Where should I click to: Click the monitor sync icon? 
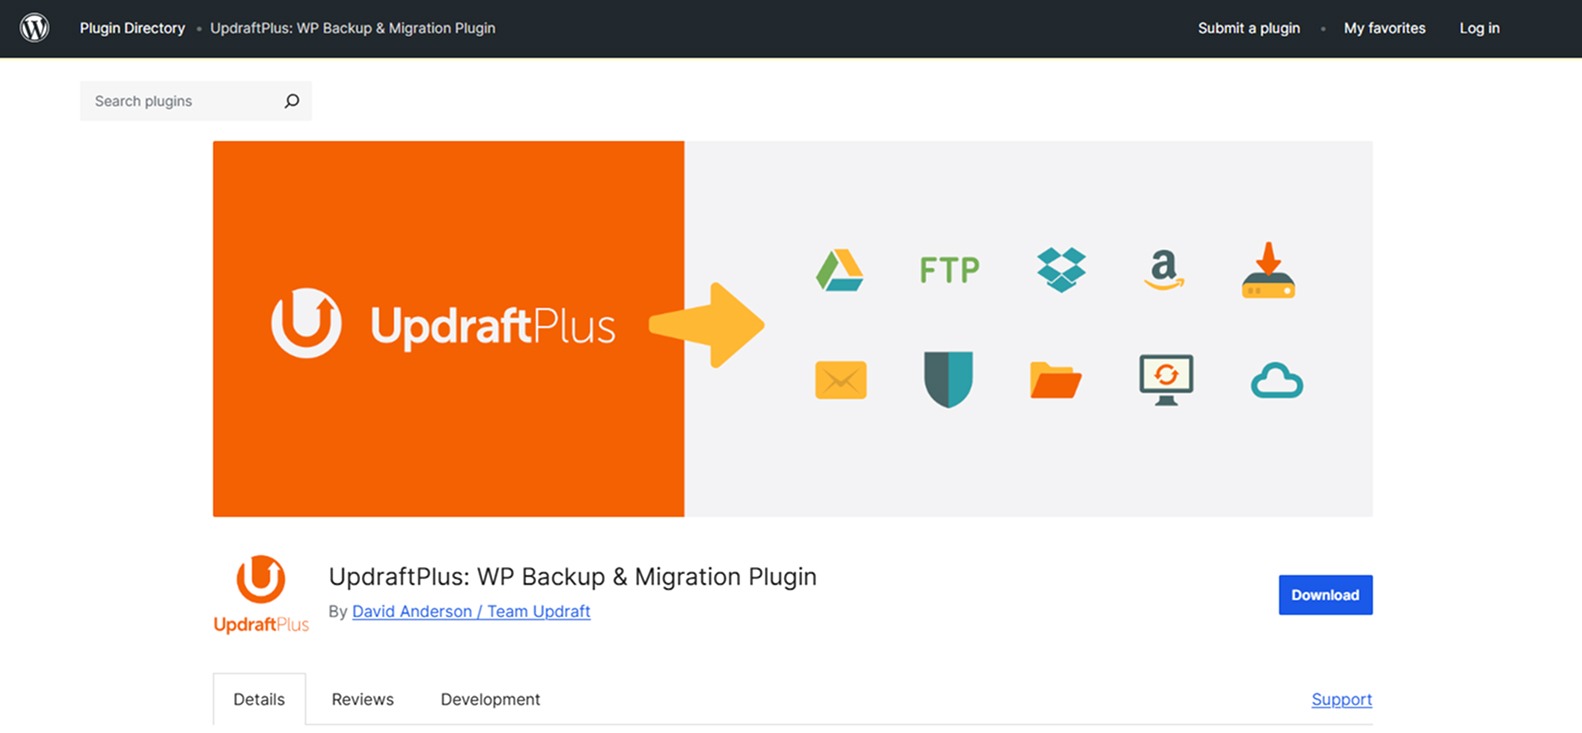1166,379
